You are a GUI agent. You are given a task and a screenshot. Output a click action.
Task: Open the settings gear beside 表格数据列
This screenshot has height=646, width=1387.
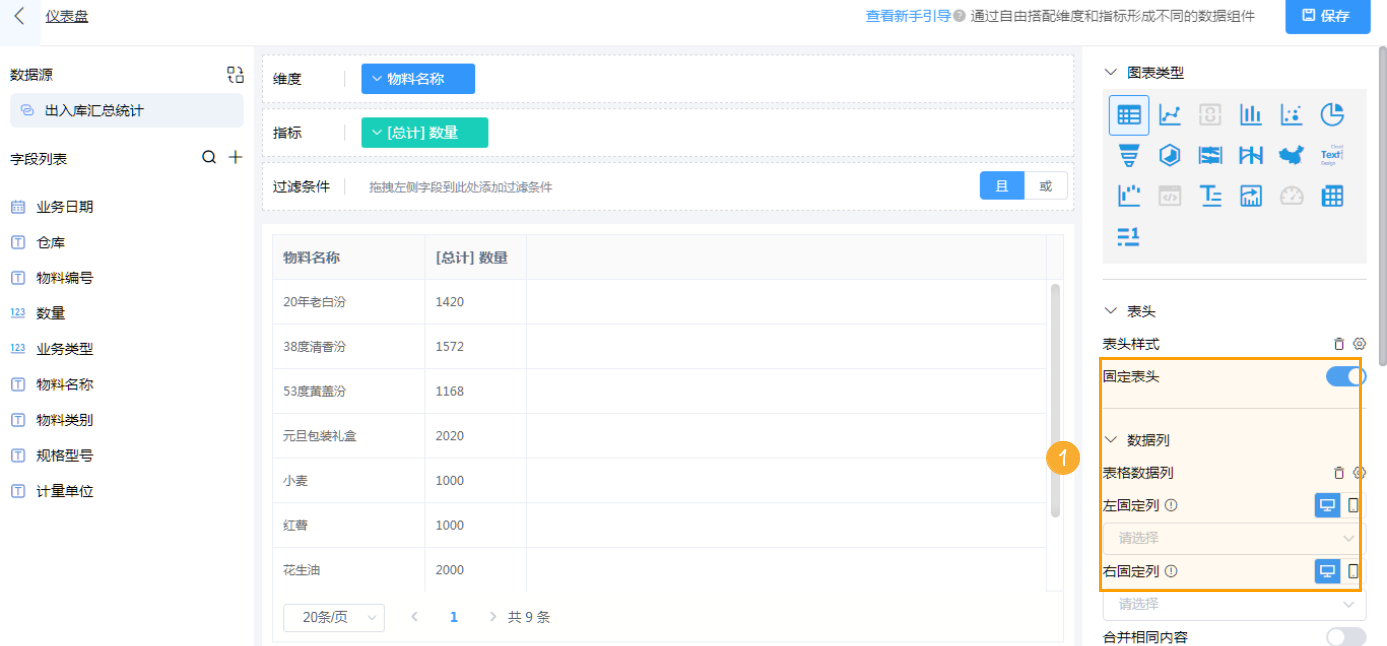(x=1358, y=471)
